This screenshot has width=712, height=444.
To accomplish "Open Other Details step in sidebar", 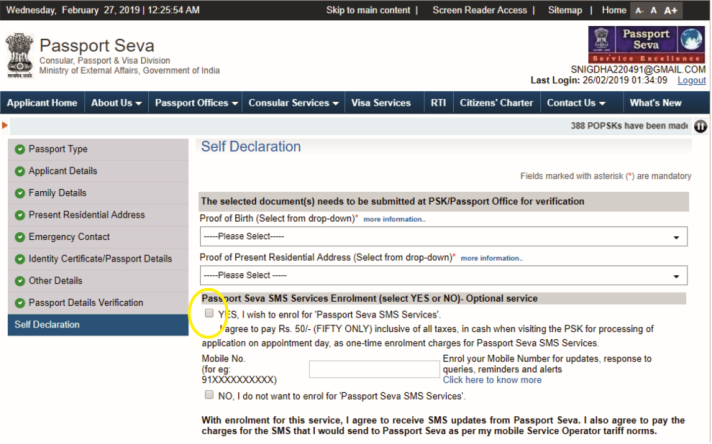I will tap(98, 281).
